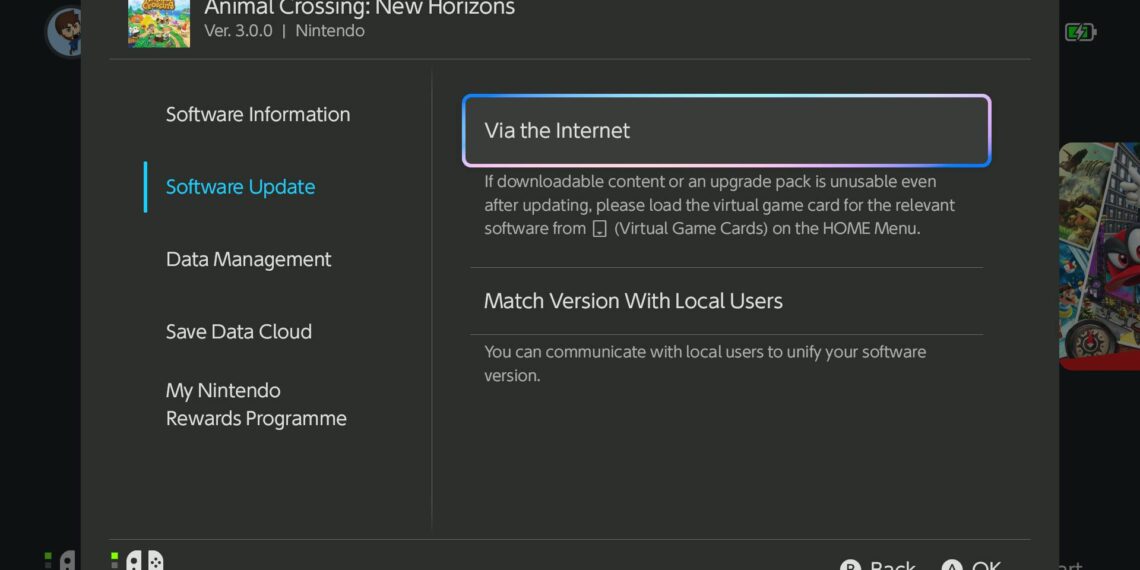Click the Super Mario Odyssey game tile
The image size is (1140, 570).
click(x=1099, y=255)
